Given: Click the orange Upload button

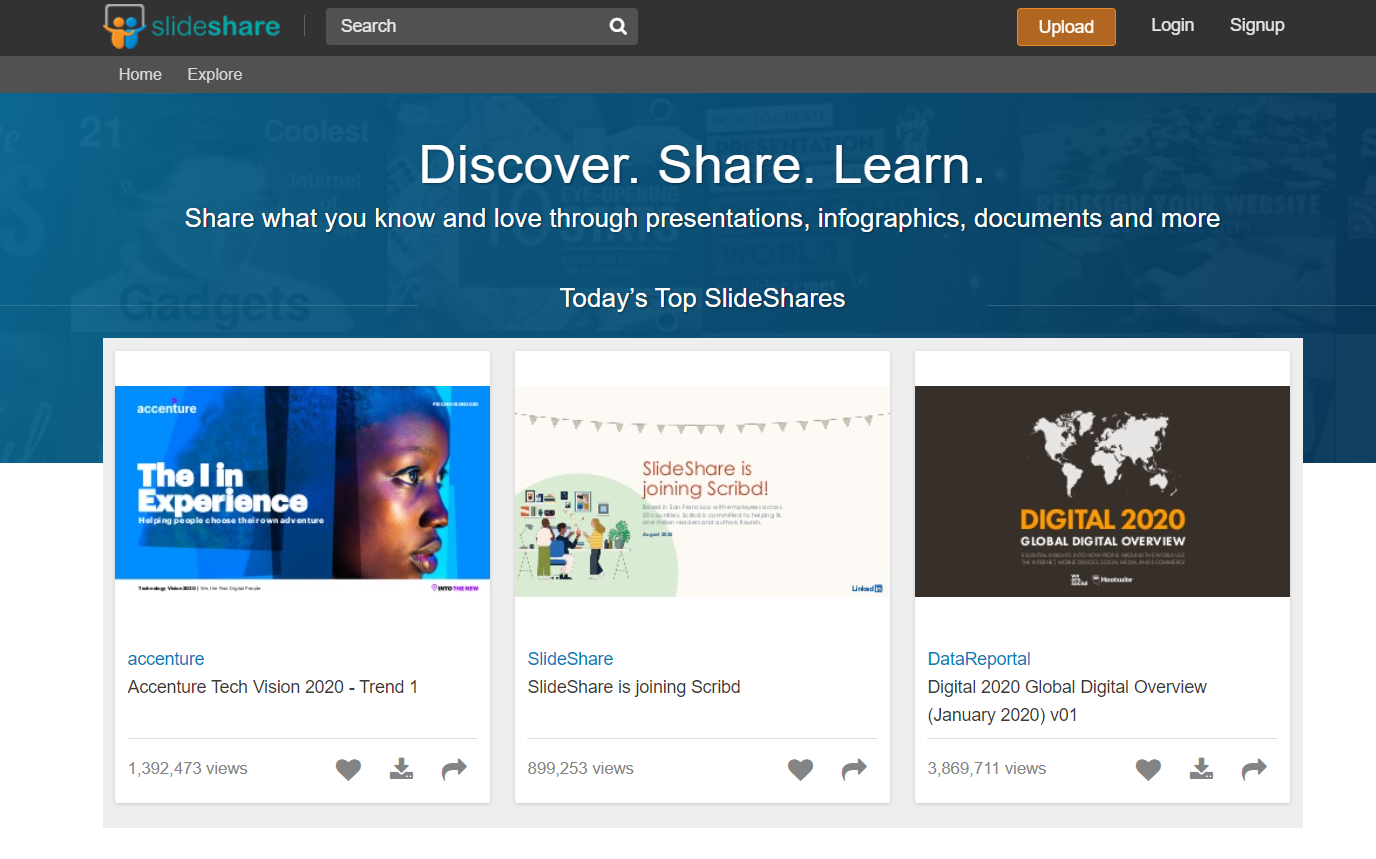Looking at the screenshot, I should tap(1066, 27).
